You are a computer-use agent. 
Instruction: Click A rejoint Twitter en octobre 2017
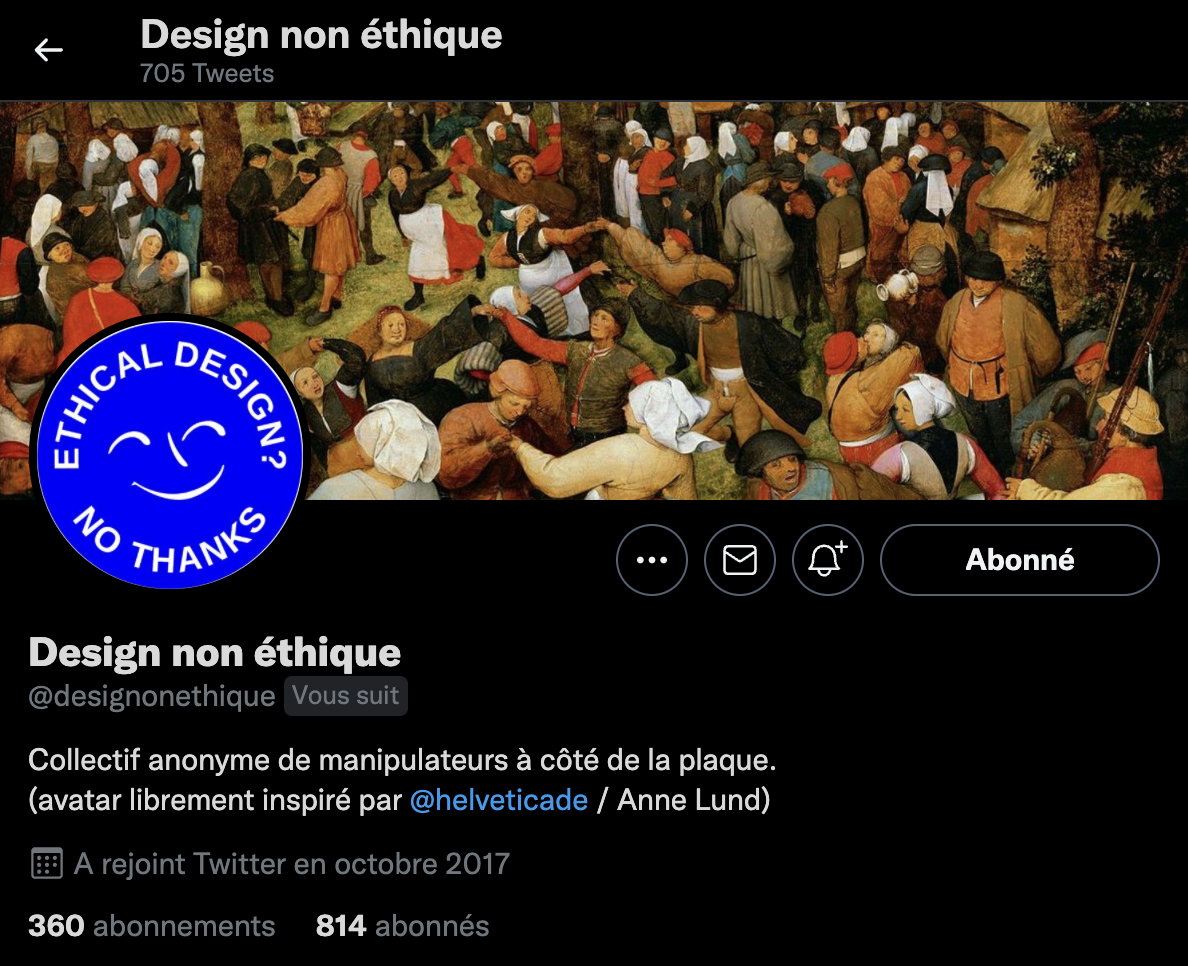coord(292,864)
